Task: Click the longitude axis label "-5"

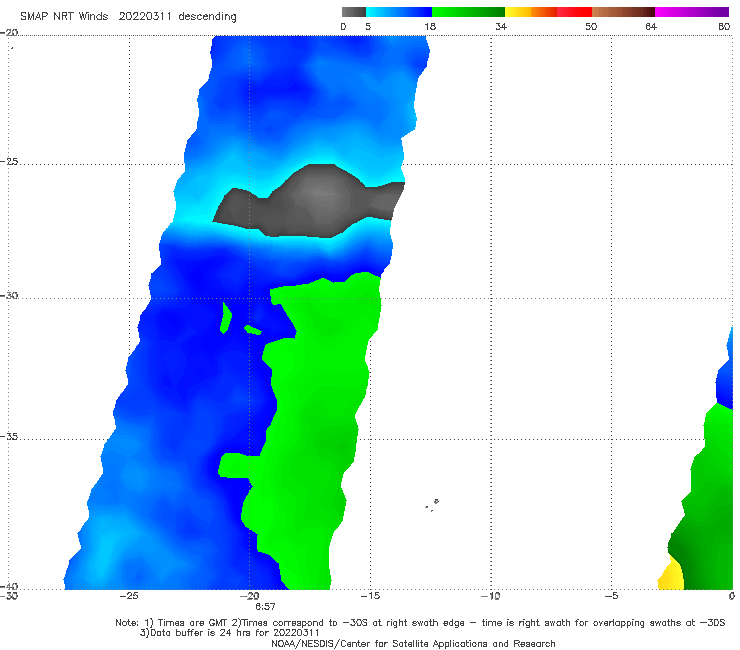Action: [x=611, y=596]
